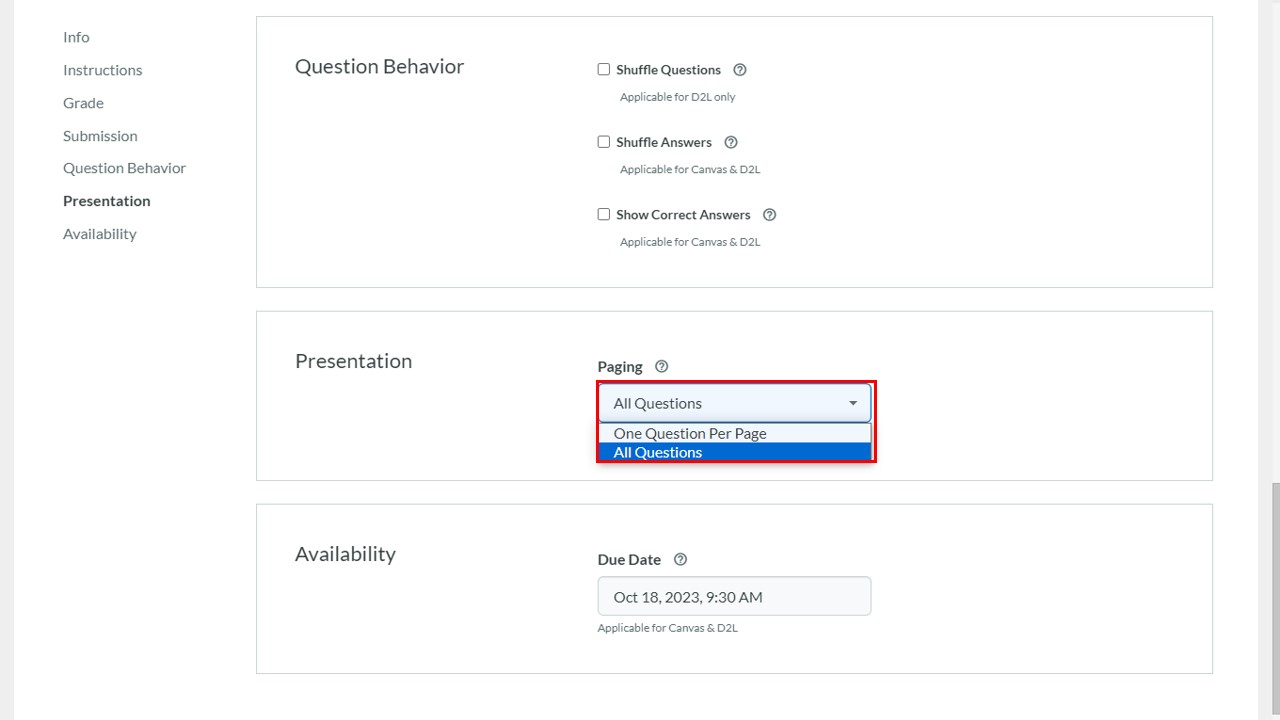
Task: Click the Paging dropdown showing All Questions
Action: [x=735, y=403]
